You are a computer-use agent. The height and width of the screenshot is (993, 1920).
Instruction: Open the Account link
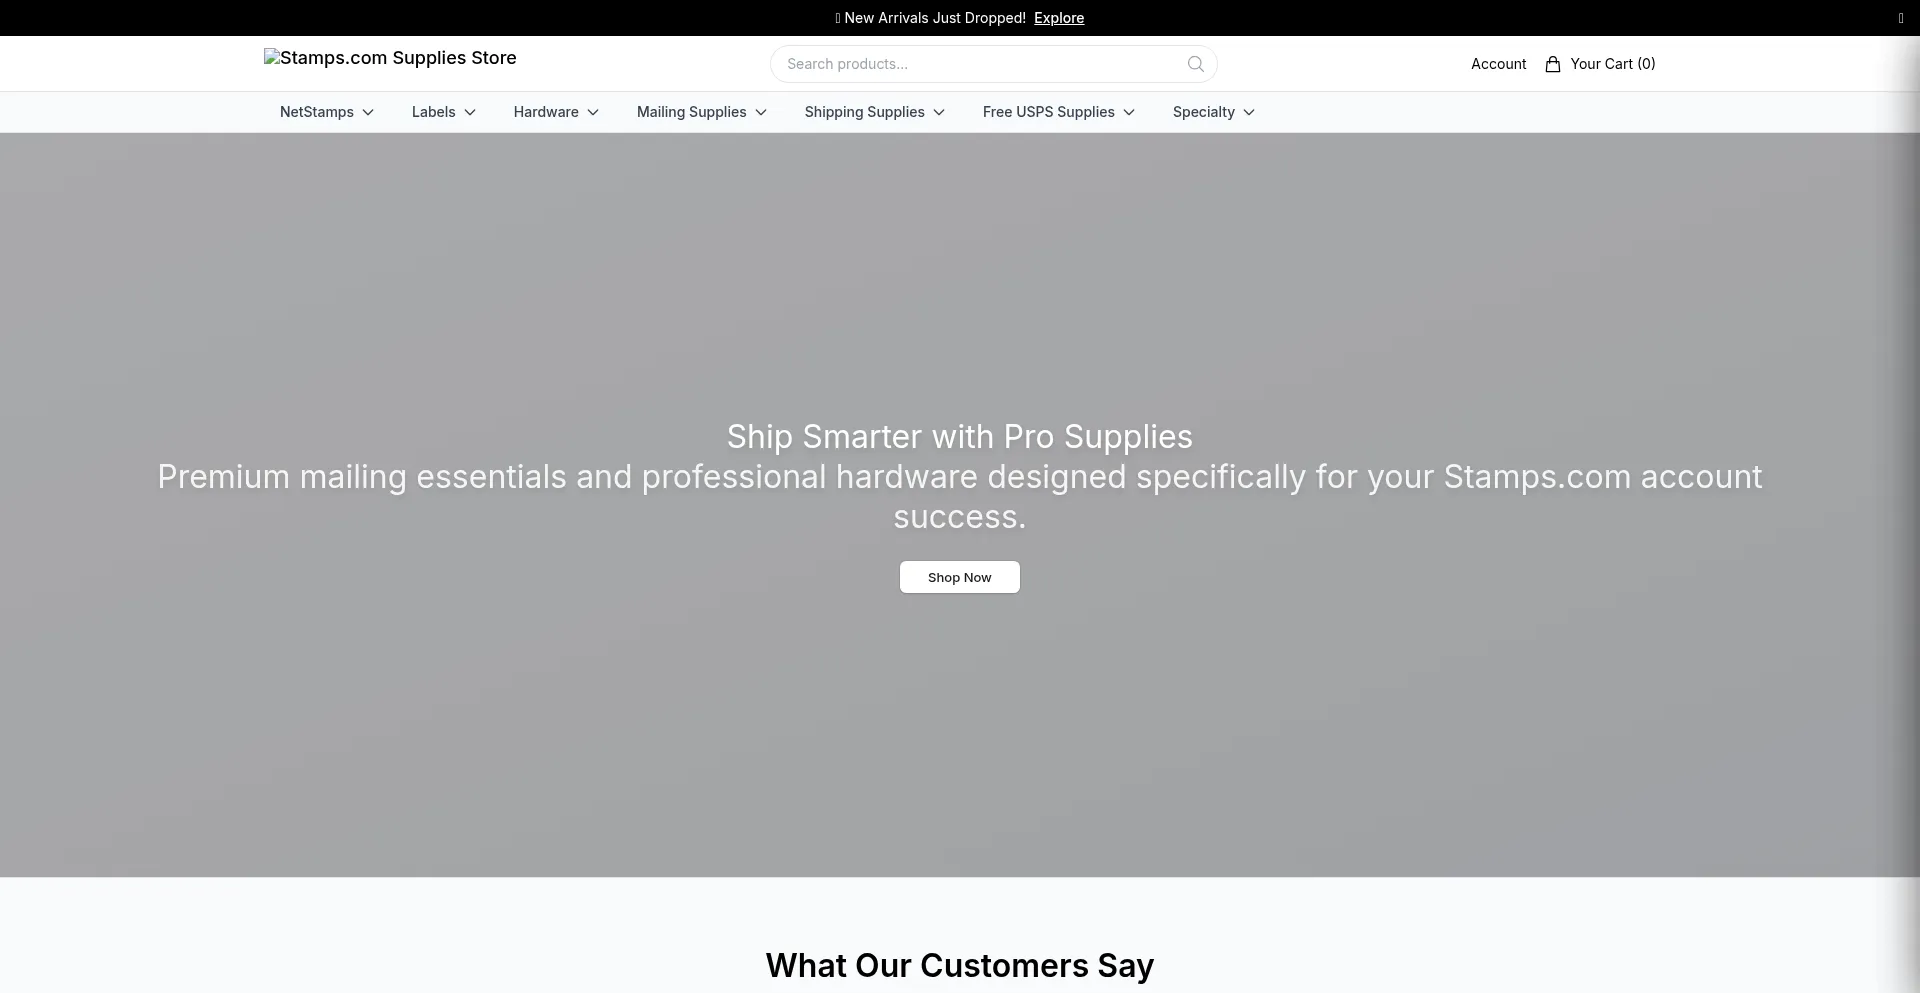(1498, 64)
